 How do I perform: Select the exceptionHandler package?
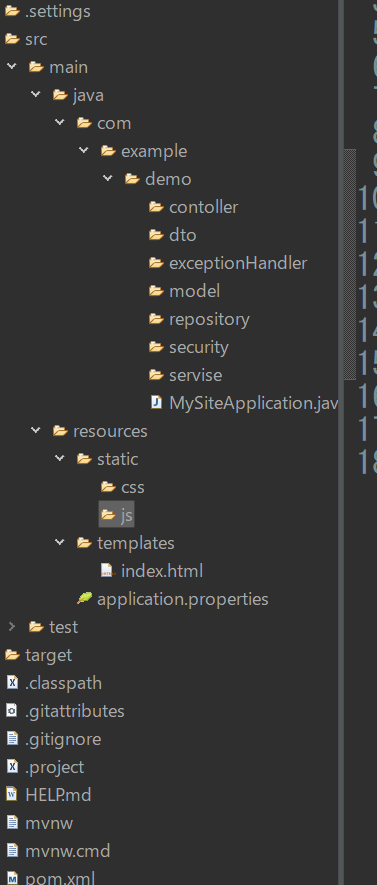point(238,263)
